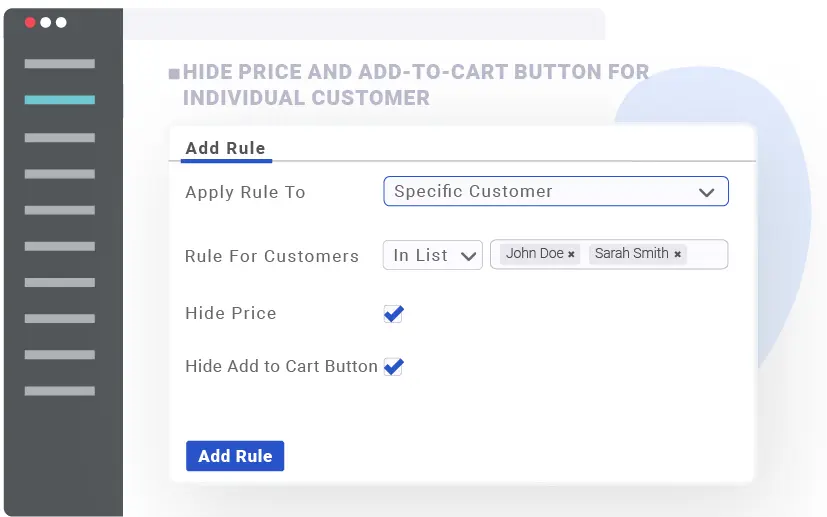Click the third sidebar menu bar

tap(60, 137)
